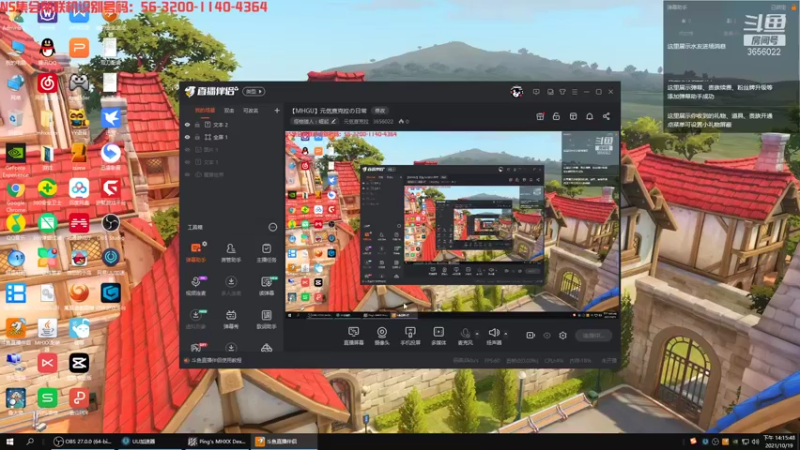Open the 弹幕助手 danmaku assistant tool
The image size is (800, 450).
(x=196, y=253)
